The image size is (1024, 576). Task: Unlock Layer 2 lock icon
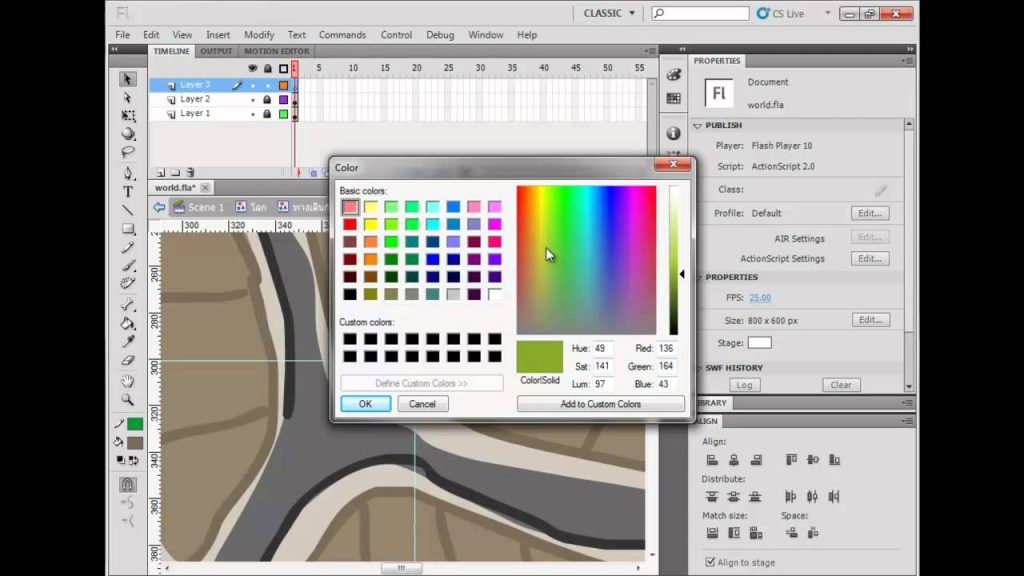pos(267,99)
